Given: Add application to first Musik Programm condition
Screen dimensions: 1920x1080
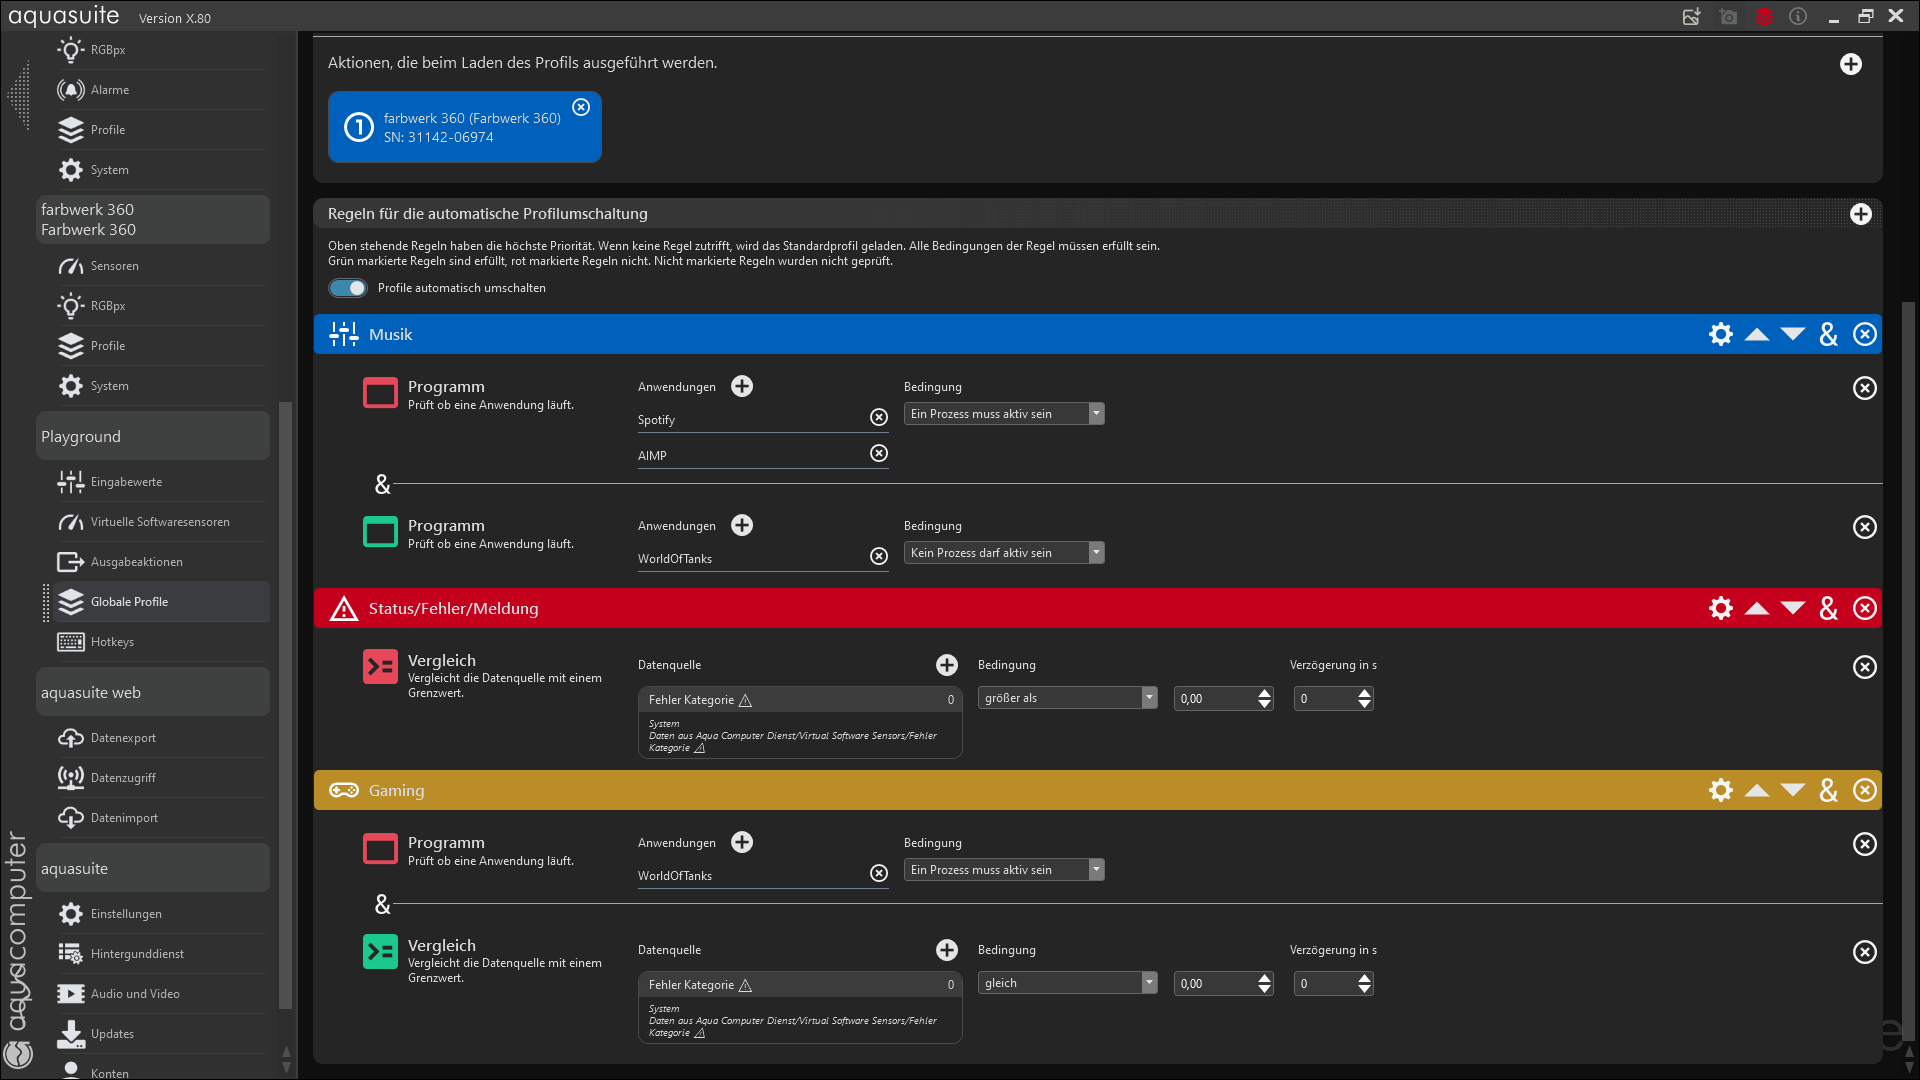Looking at the screenshot, I should (x=741, y=386).
